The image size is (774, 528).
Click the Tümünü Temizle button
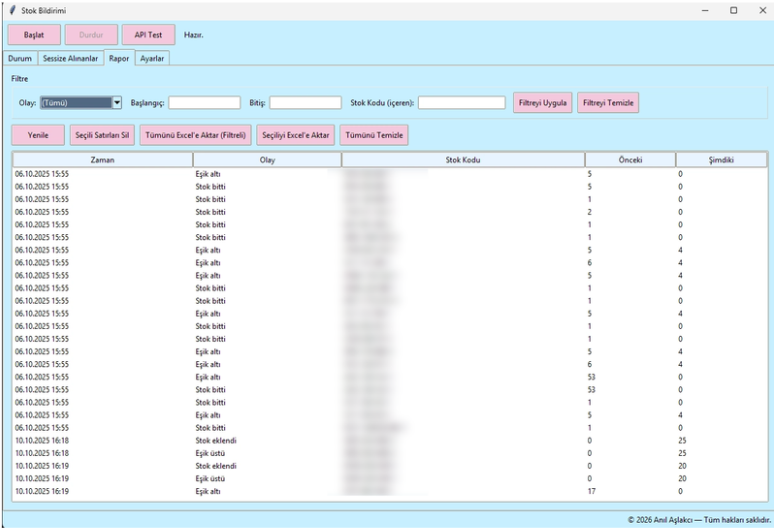pyautogui.click(x=374, y=135)
